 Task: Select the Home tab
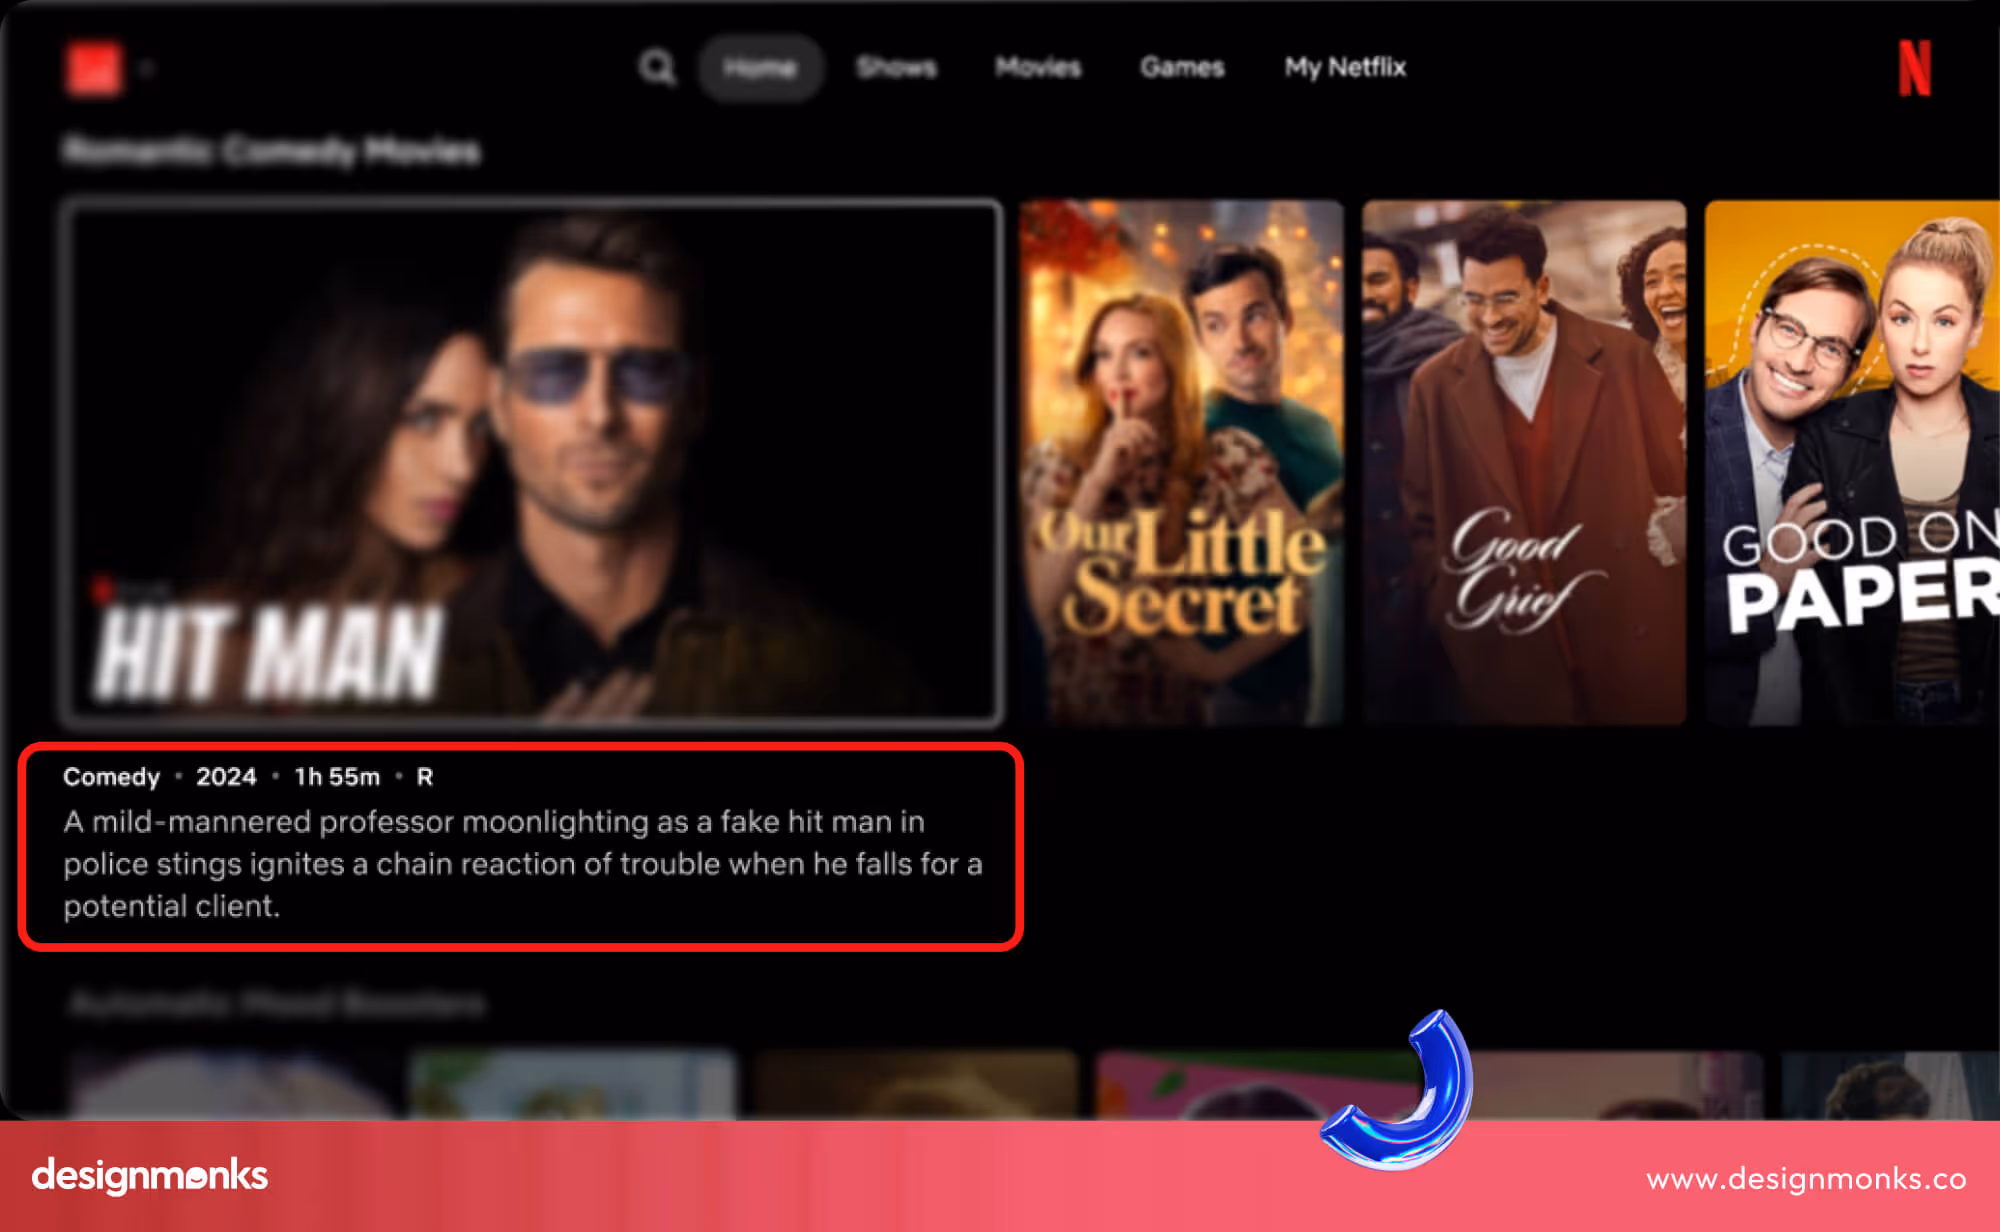point(760,68)
